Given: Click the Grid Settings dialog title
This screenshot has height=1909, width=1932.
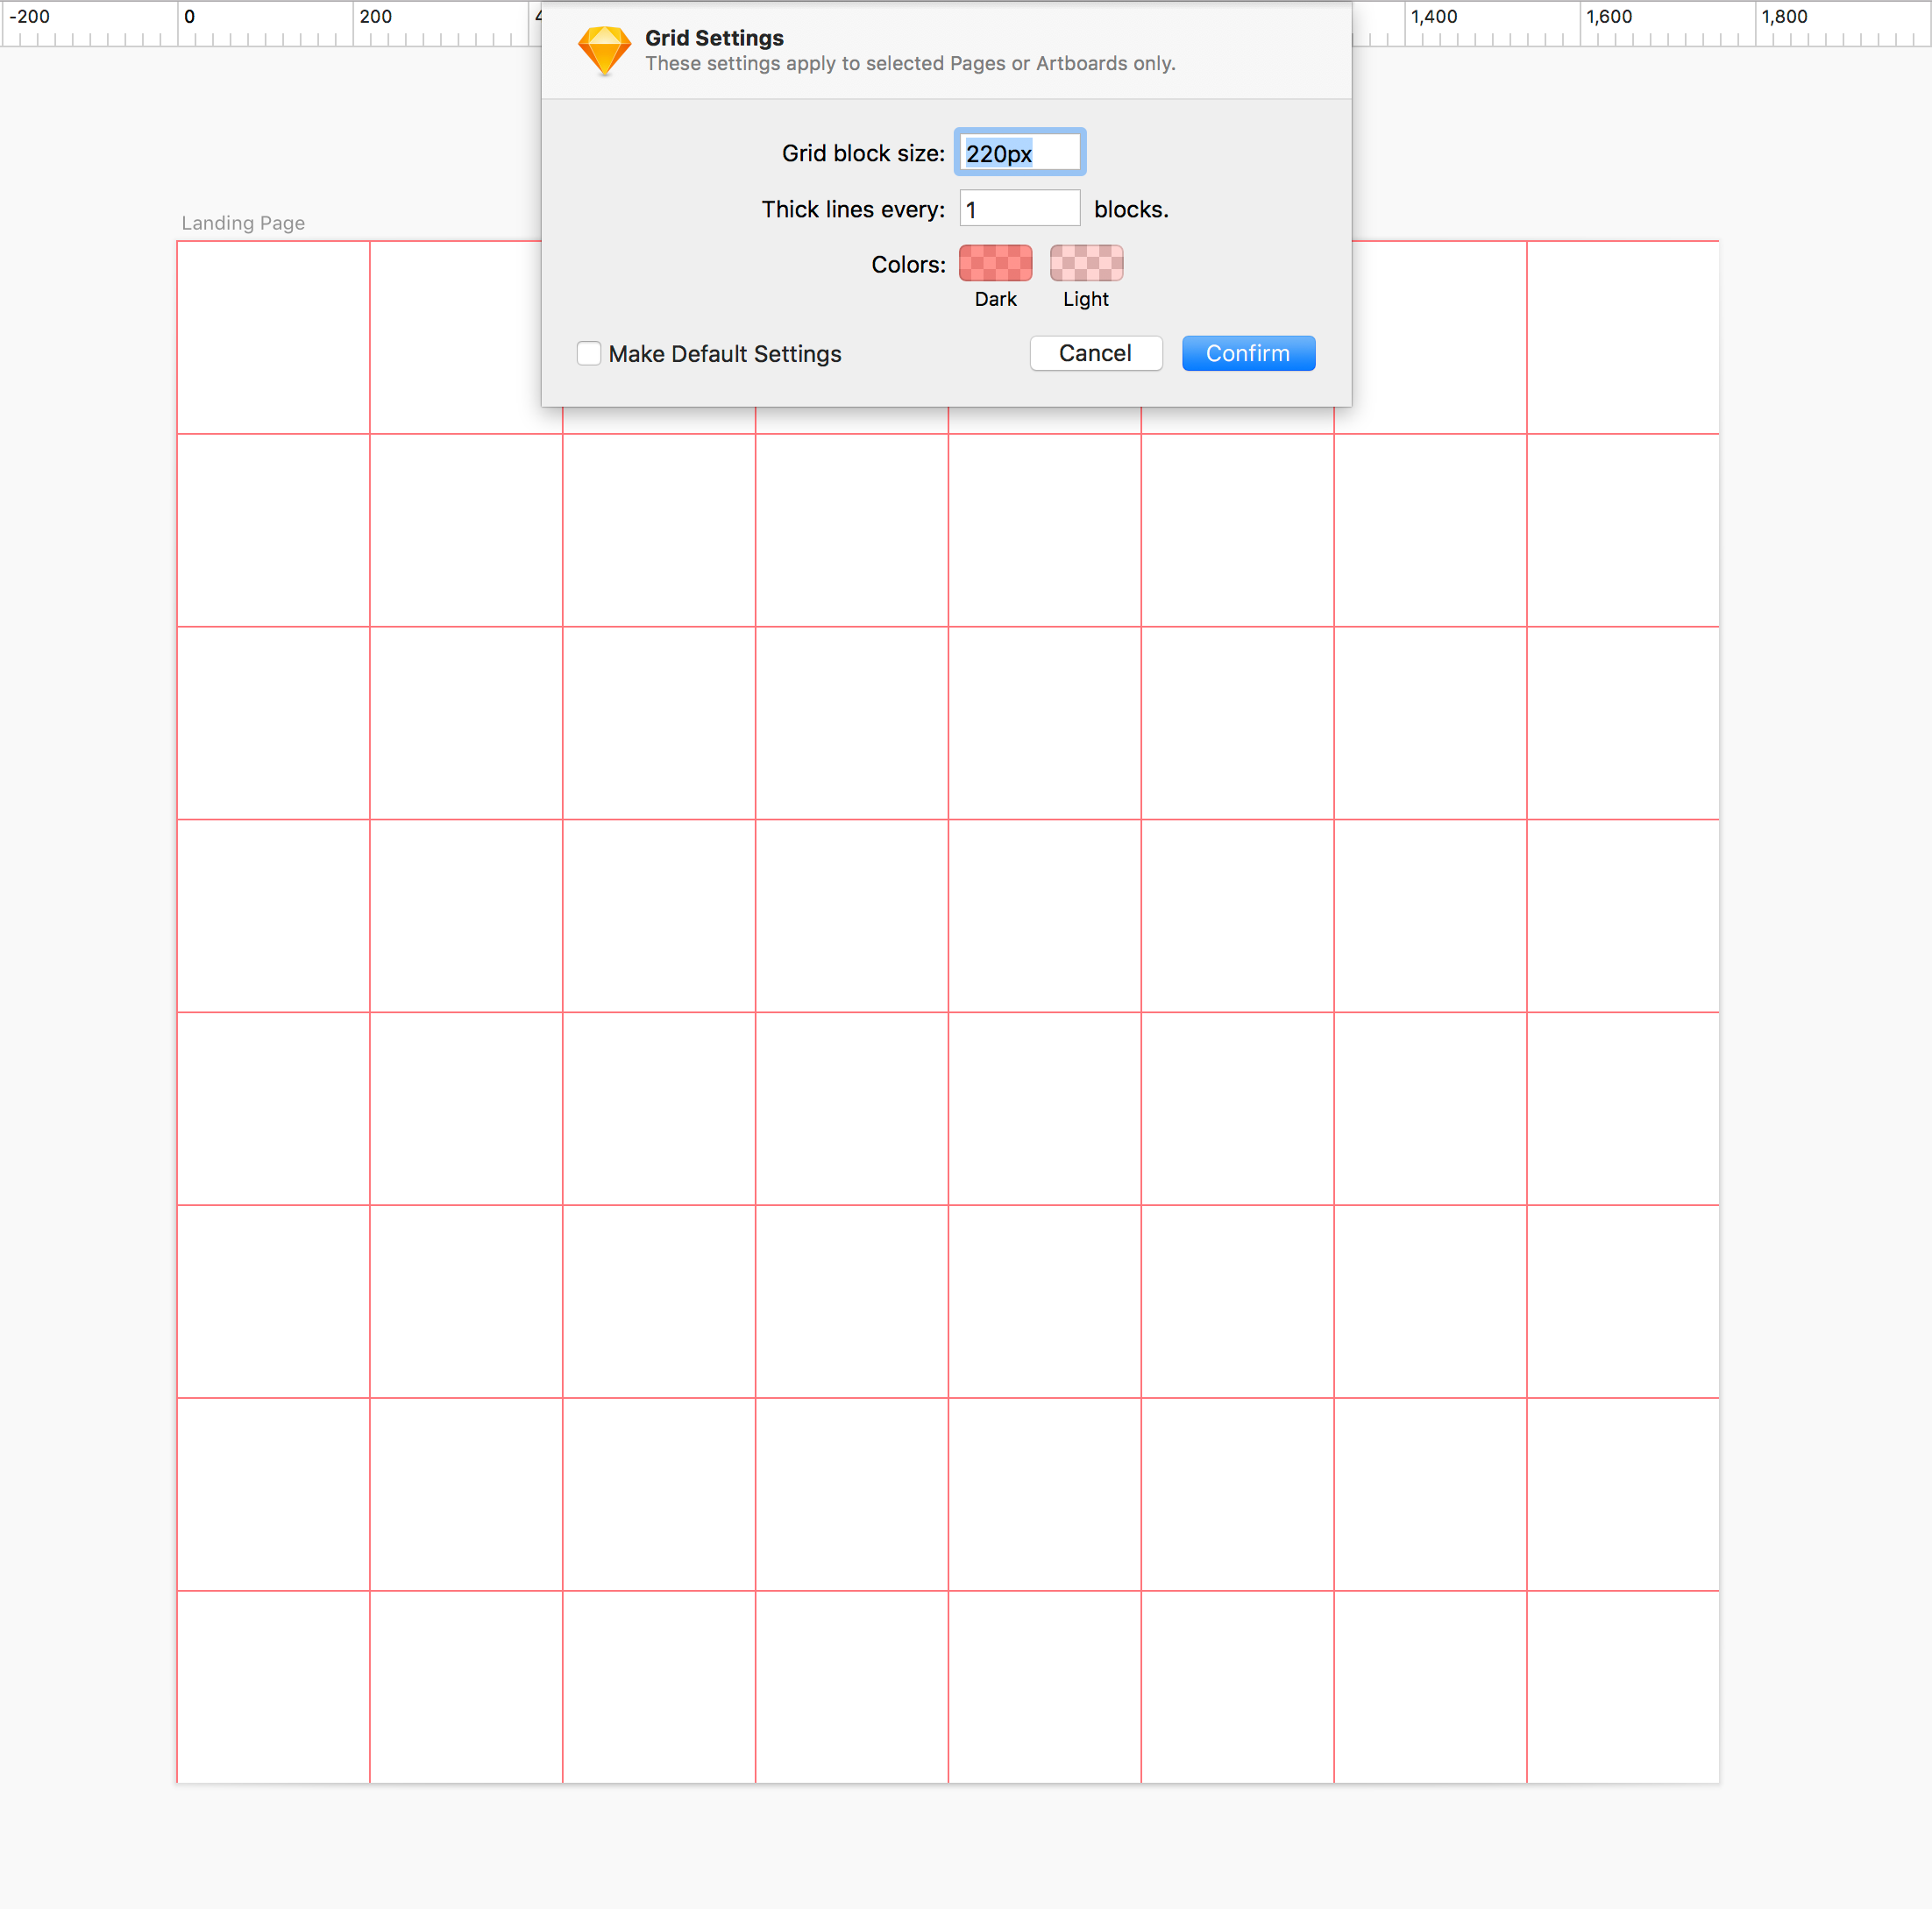Looking at the screenshot, I should tap(714, 38).
